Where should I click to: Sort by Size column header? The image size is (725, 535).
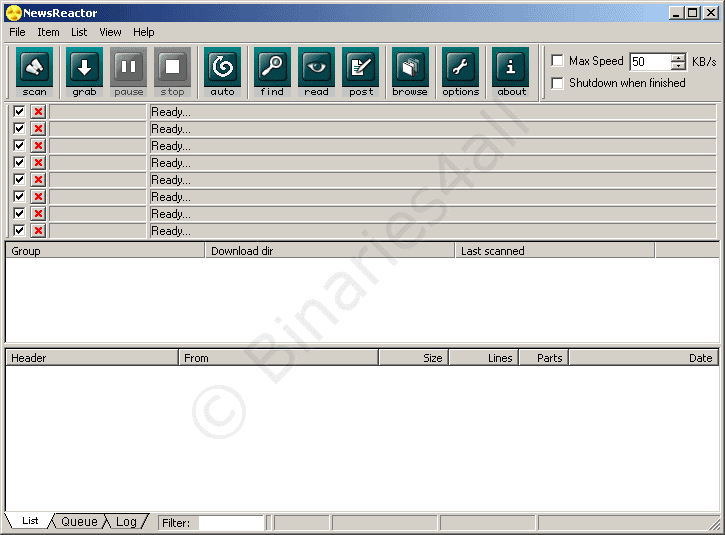pyautogui.click(x=413, y=358)
